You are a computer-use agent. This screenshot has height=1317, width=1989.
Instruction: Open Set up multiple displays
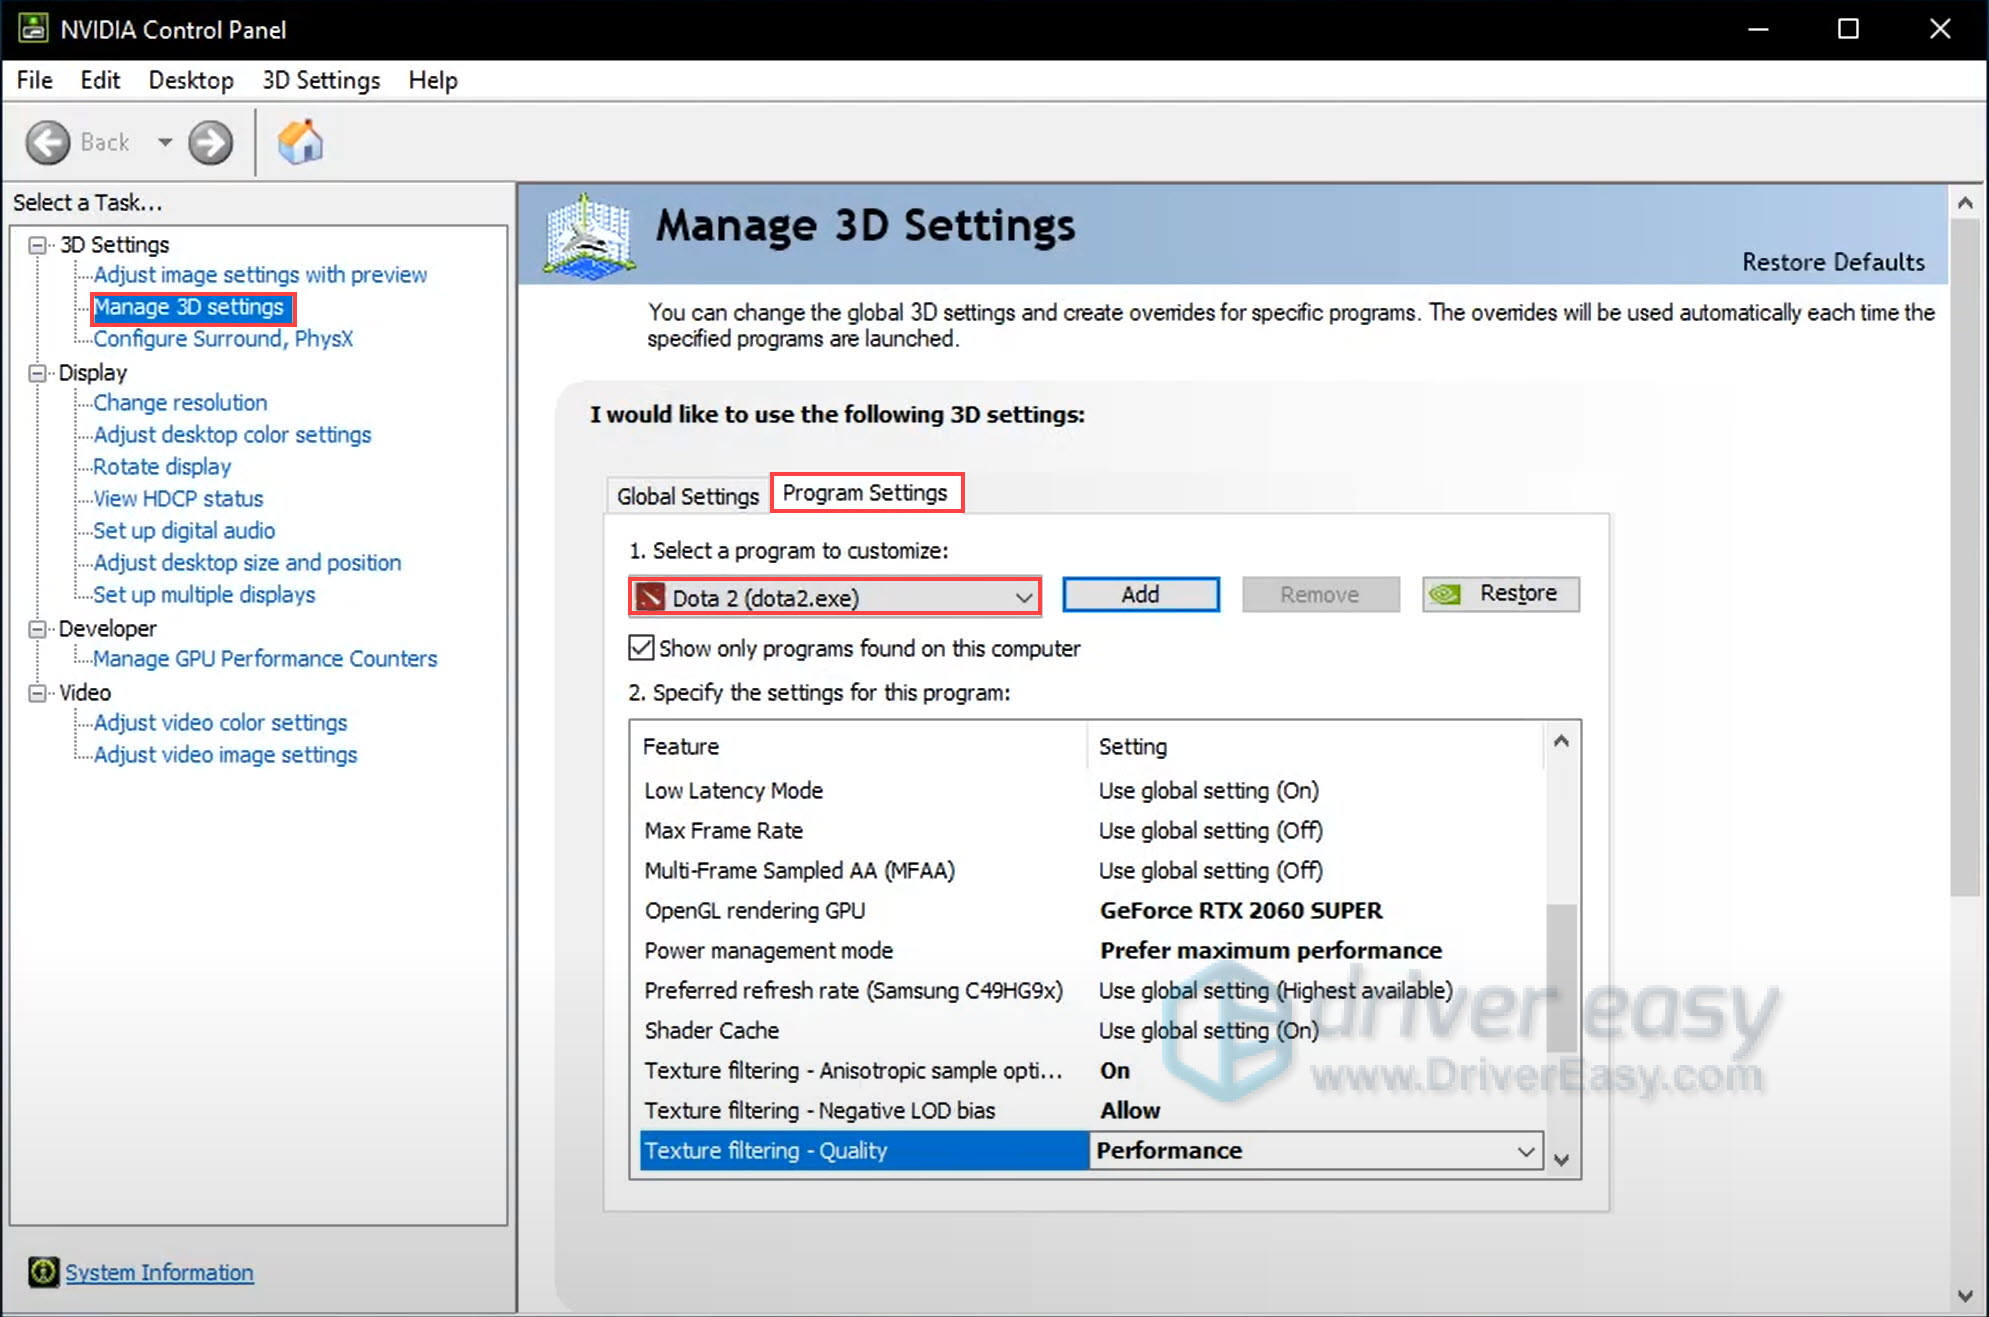(204, 595)
